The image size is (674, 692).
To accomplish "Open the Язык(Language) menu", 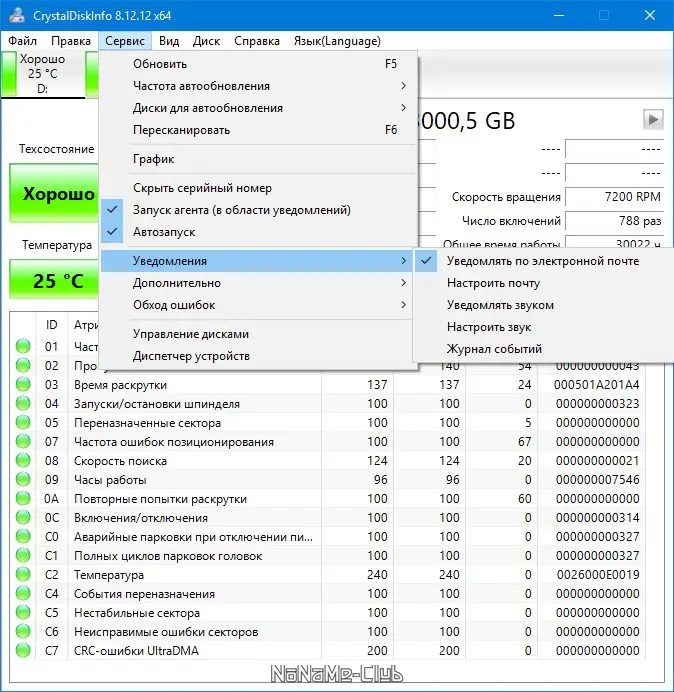I will pyautogui.click(x=337, y=41).
